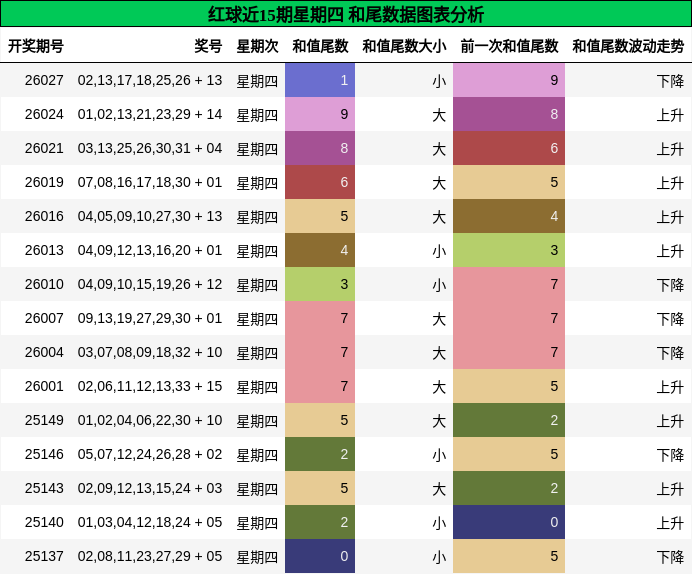
Task: Click numbers 03,07,08,09,18,32 + 10
Action: point(150,352)
